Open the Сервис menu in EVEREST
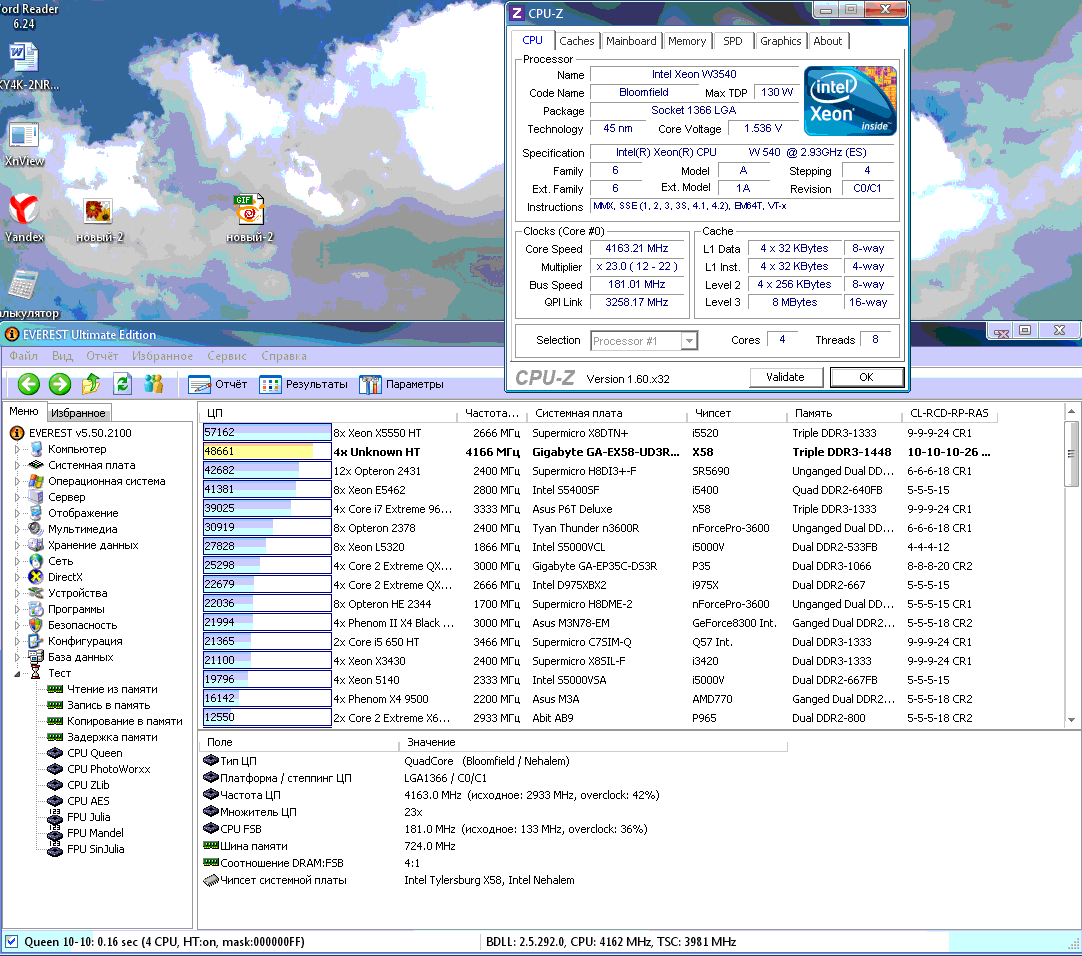1082x956 pixels. (227, 356)
